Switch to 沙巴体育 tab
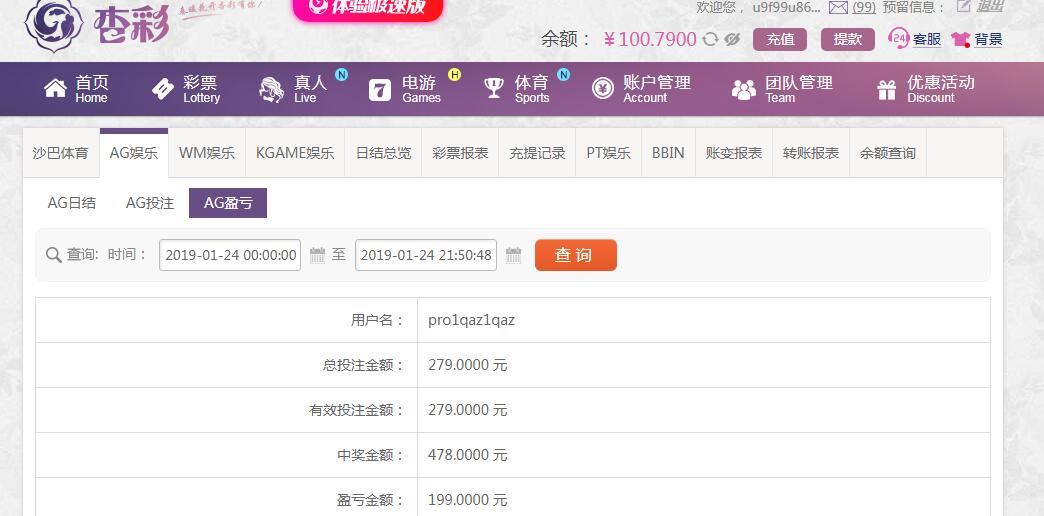 click(61, 153)
